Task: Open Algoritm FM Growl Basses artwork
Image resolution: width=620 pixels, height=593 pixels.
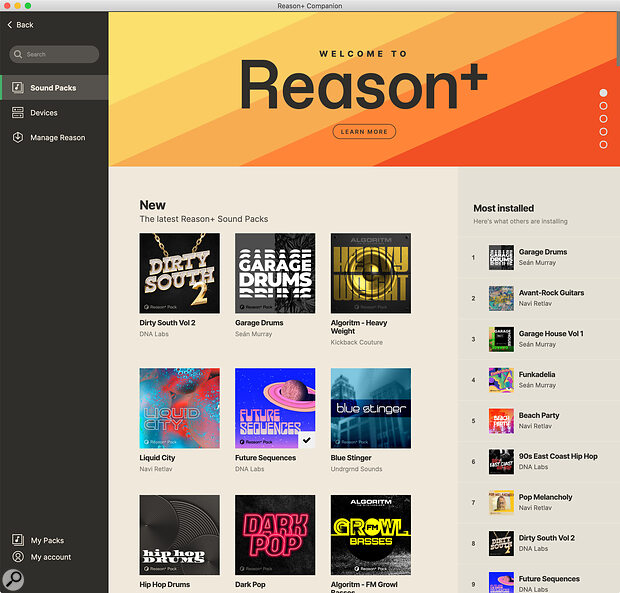Action: 371,535
